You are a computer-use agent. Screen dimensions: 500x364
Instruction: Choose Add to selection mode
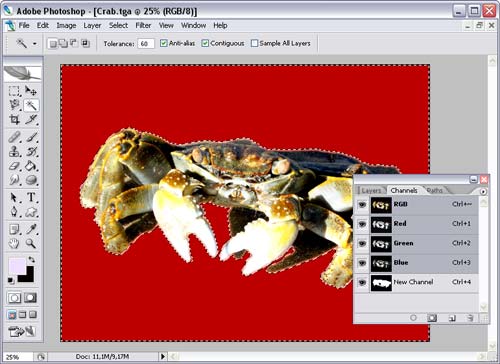pos(63,43)
